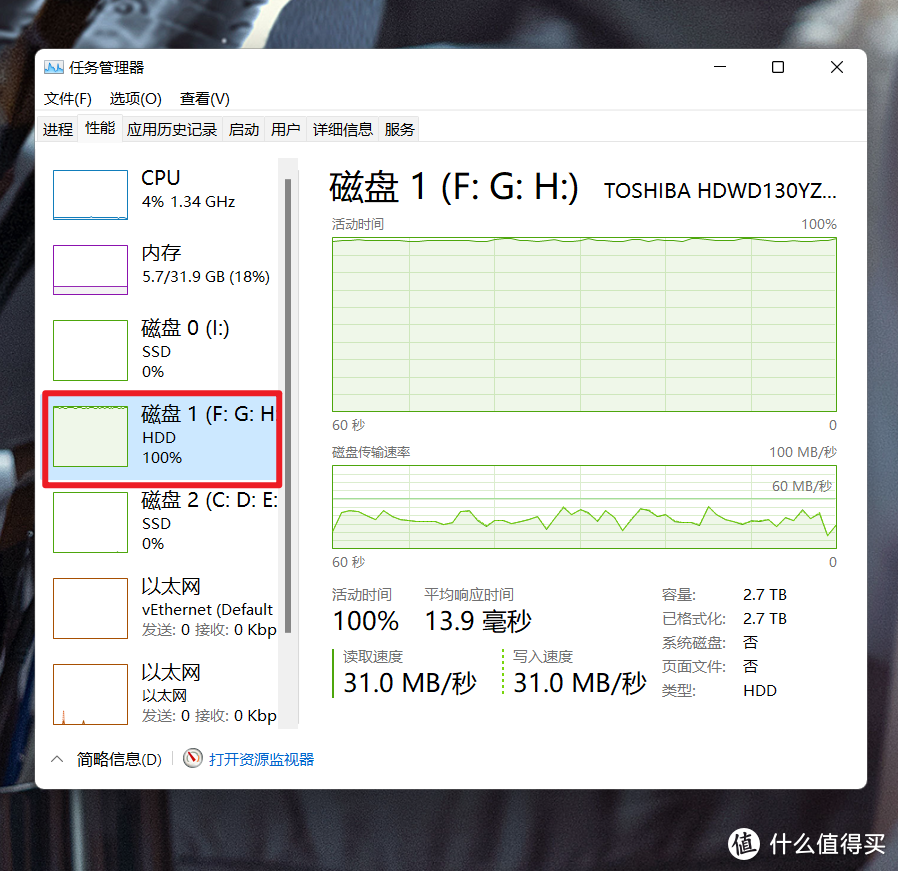Click the 磁盘传输速率 transfer rate graph

[x=584, y=508]
